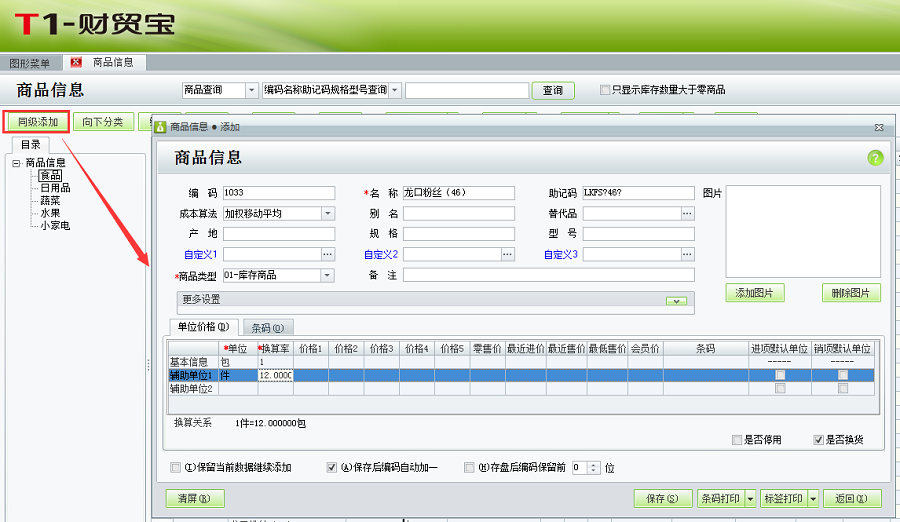
Task: Select 水果 in the category tree
Action: point(50,214)
